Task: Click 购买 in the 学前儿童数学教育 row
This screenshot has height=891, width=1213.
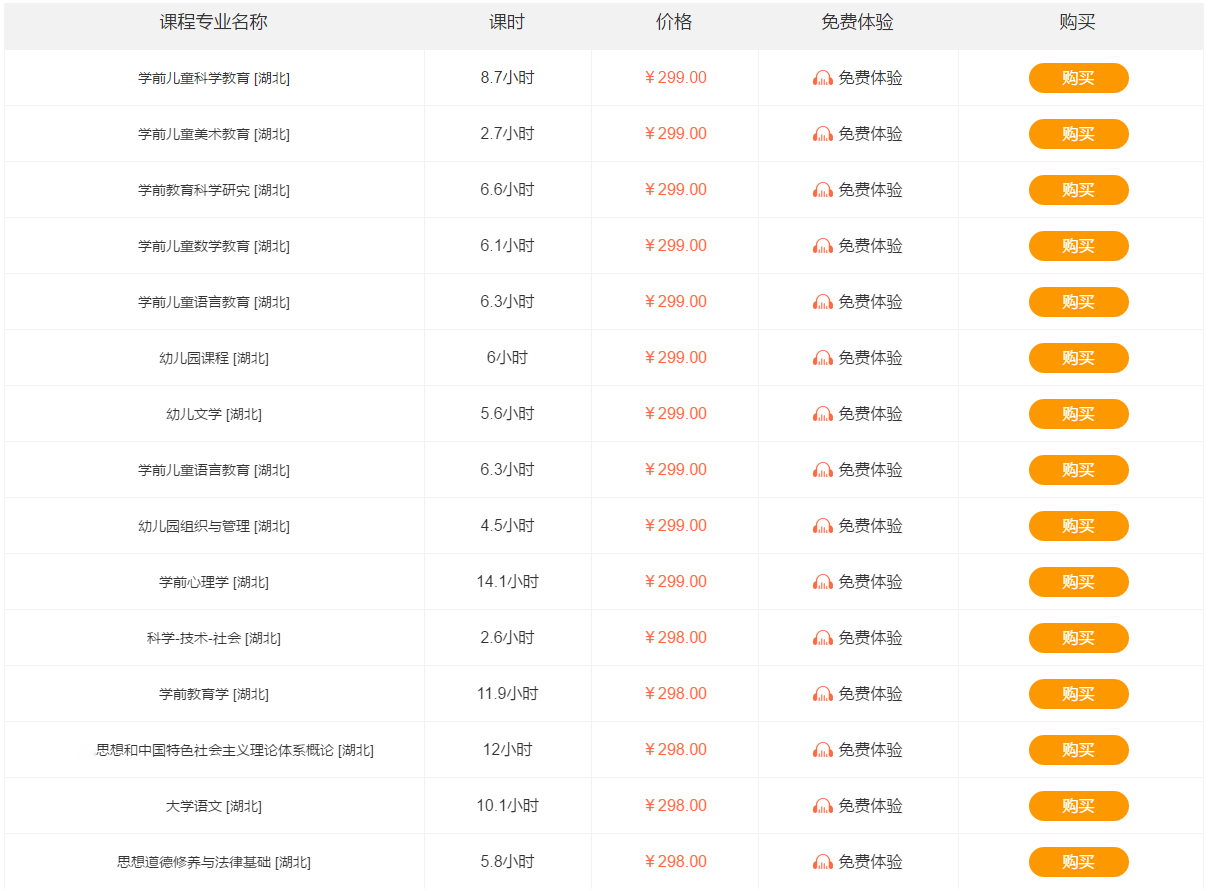Action: (x=1078, y=246)
